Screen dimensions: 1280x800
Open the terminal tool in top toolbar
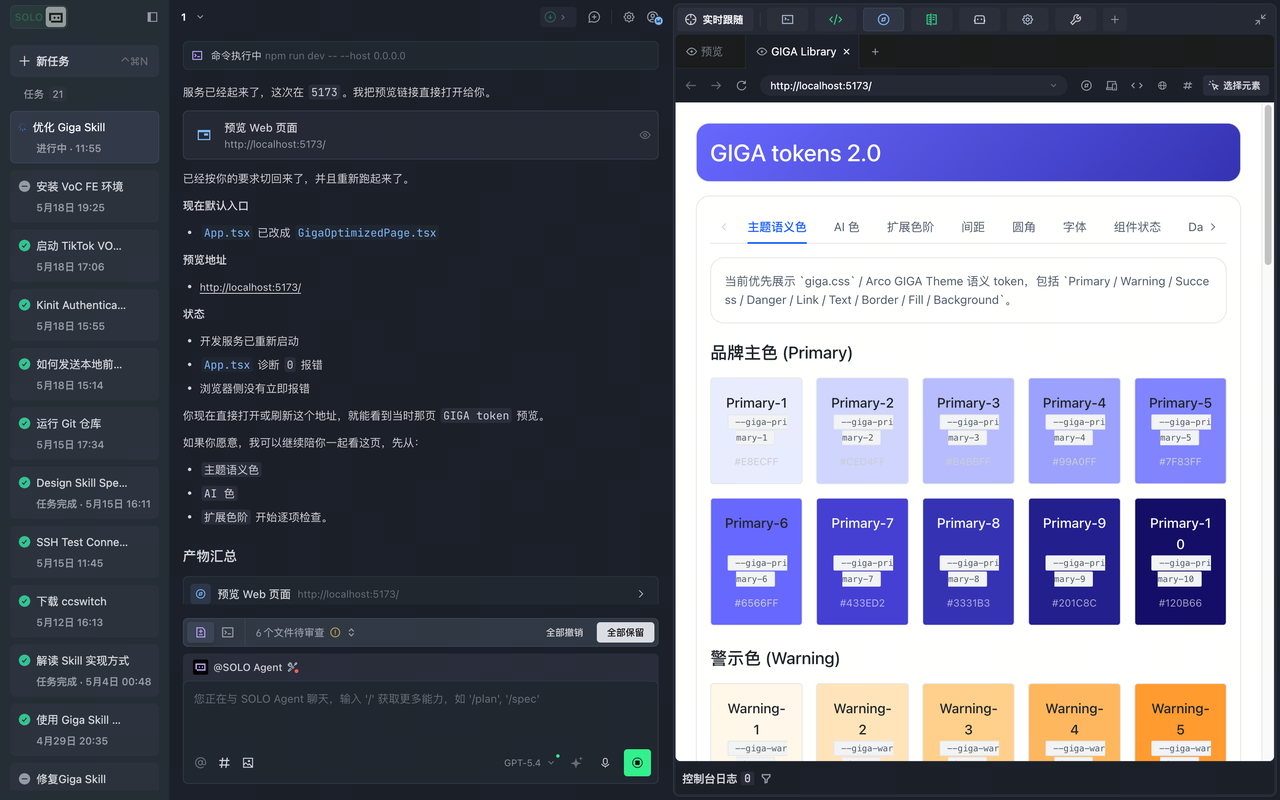[787, 19]
